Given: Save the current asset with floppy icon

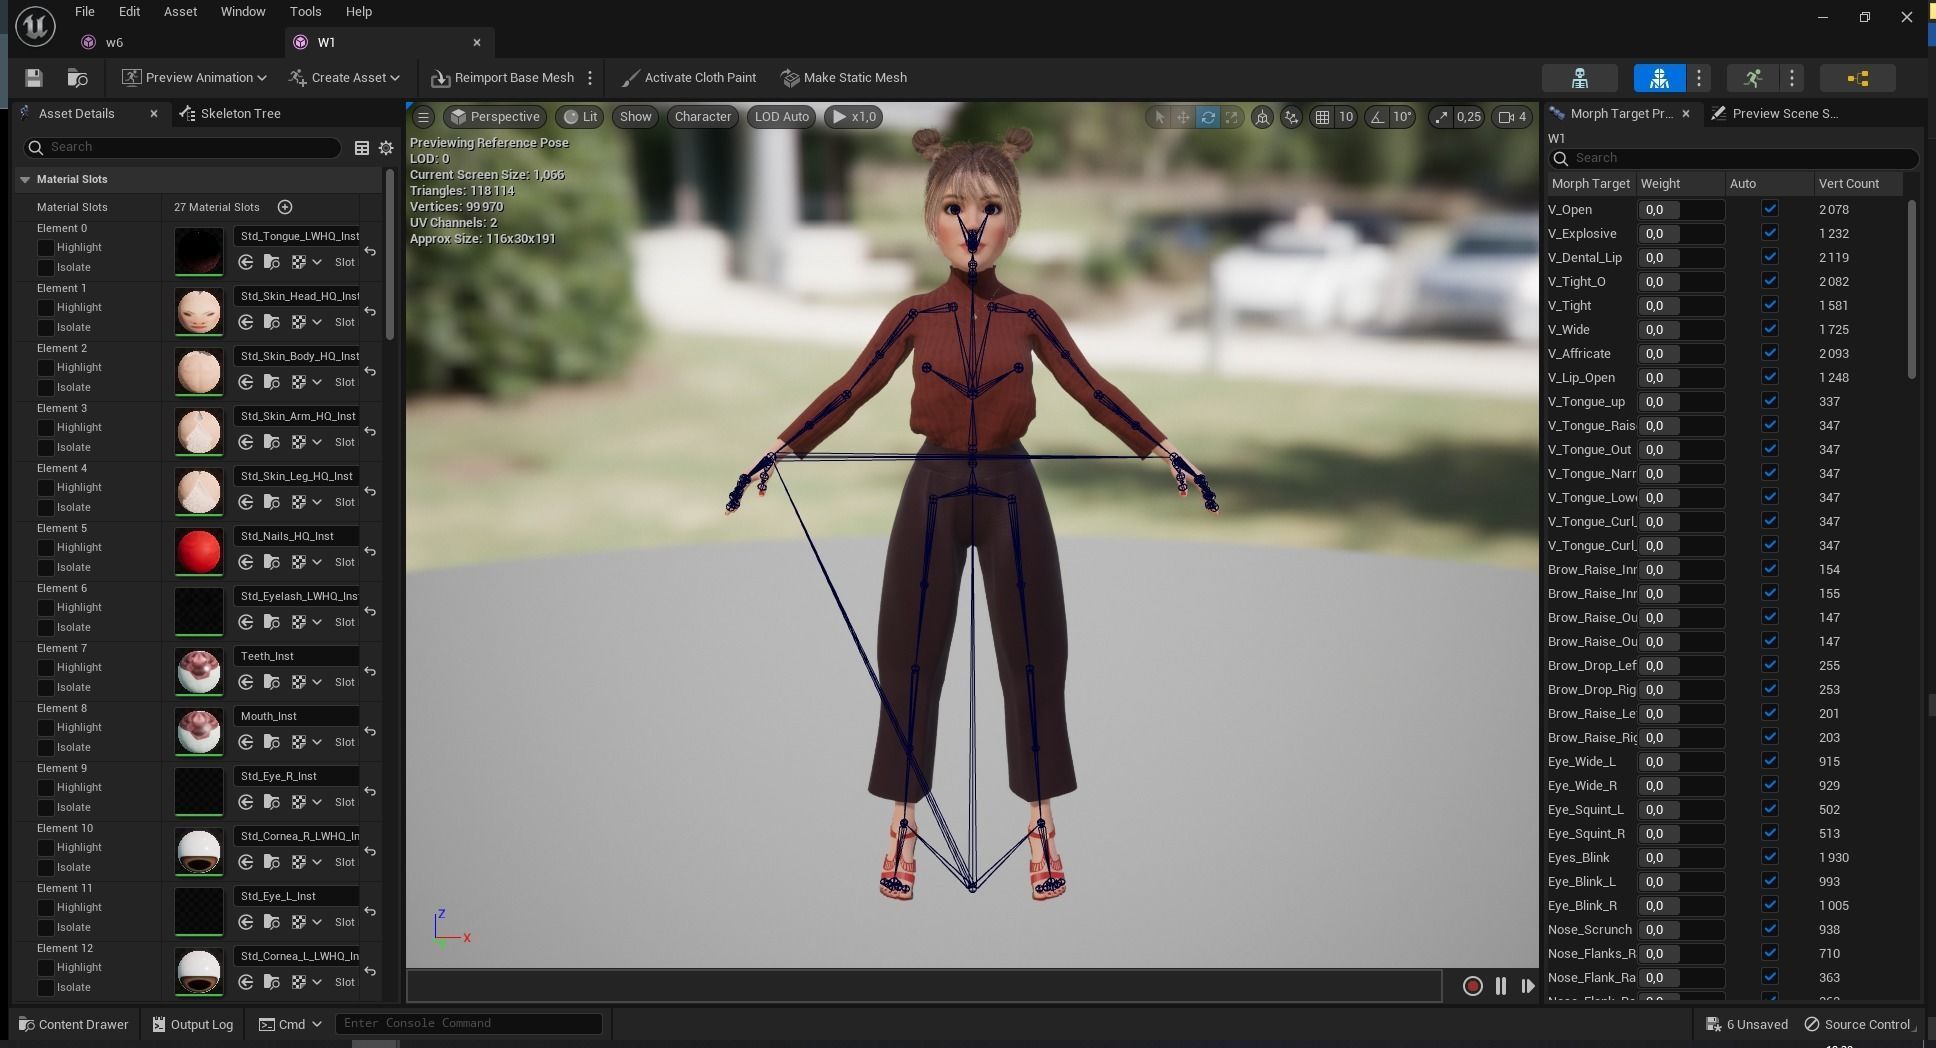Looking at the screenshot, I should coord(33,78).
